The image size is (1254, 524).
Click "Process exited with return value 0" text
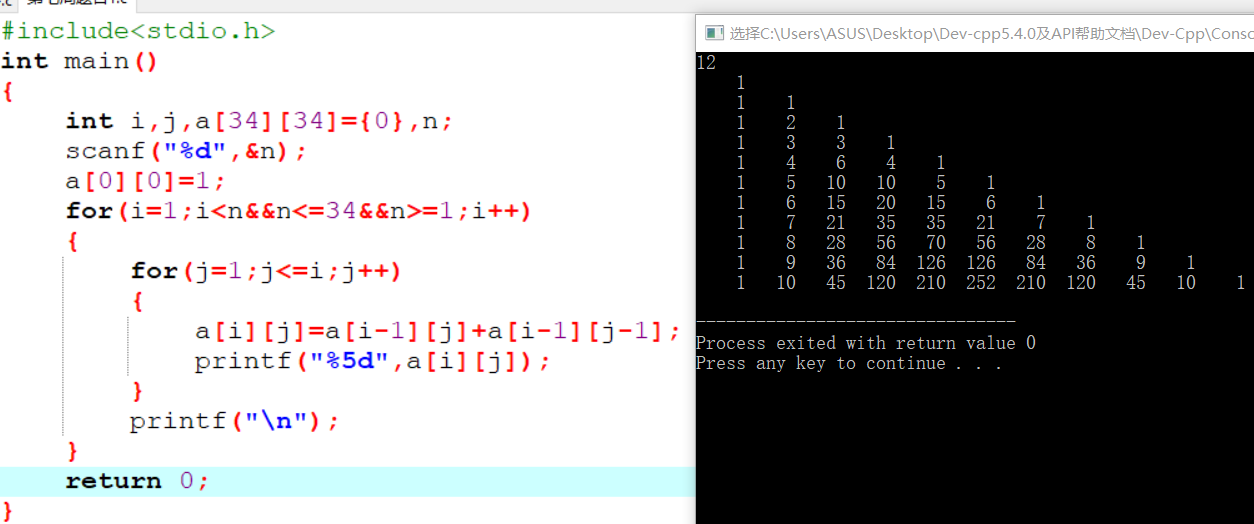[x=865, y=343]
